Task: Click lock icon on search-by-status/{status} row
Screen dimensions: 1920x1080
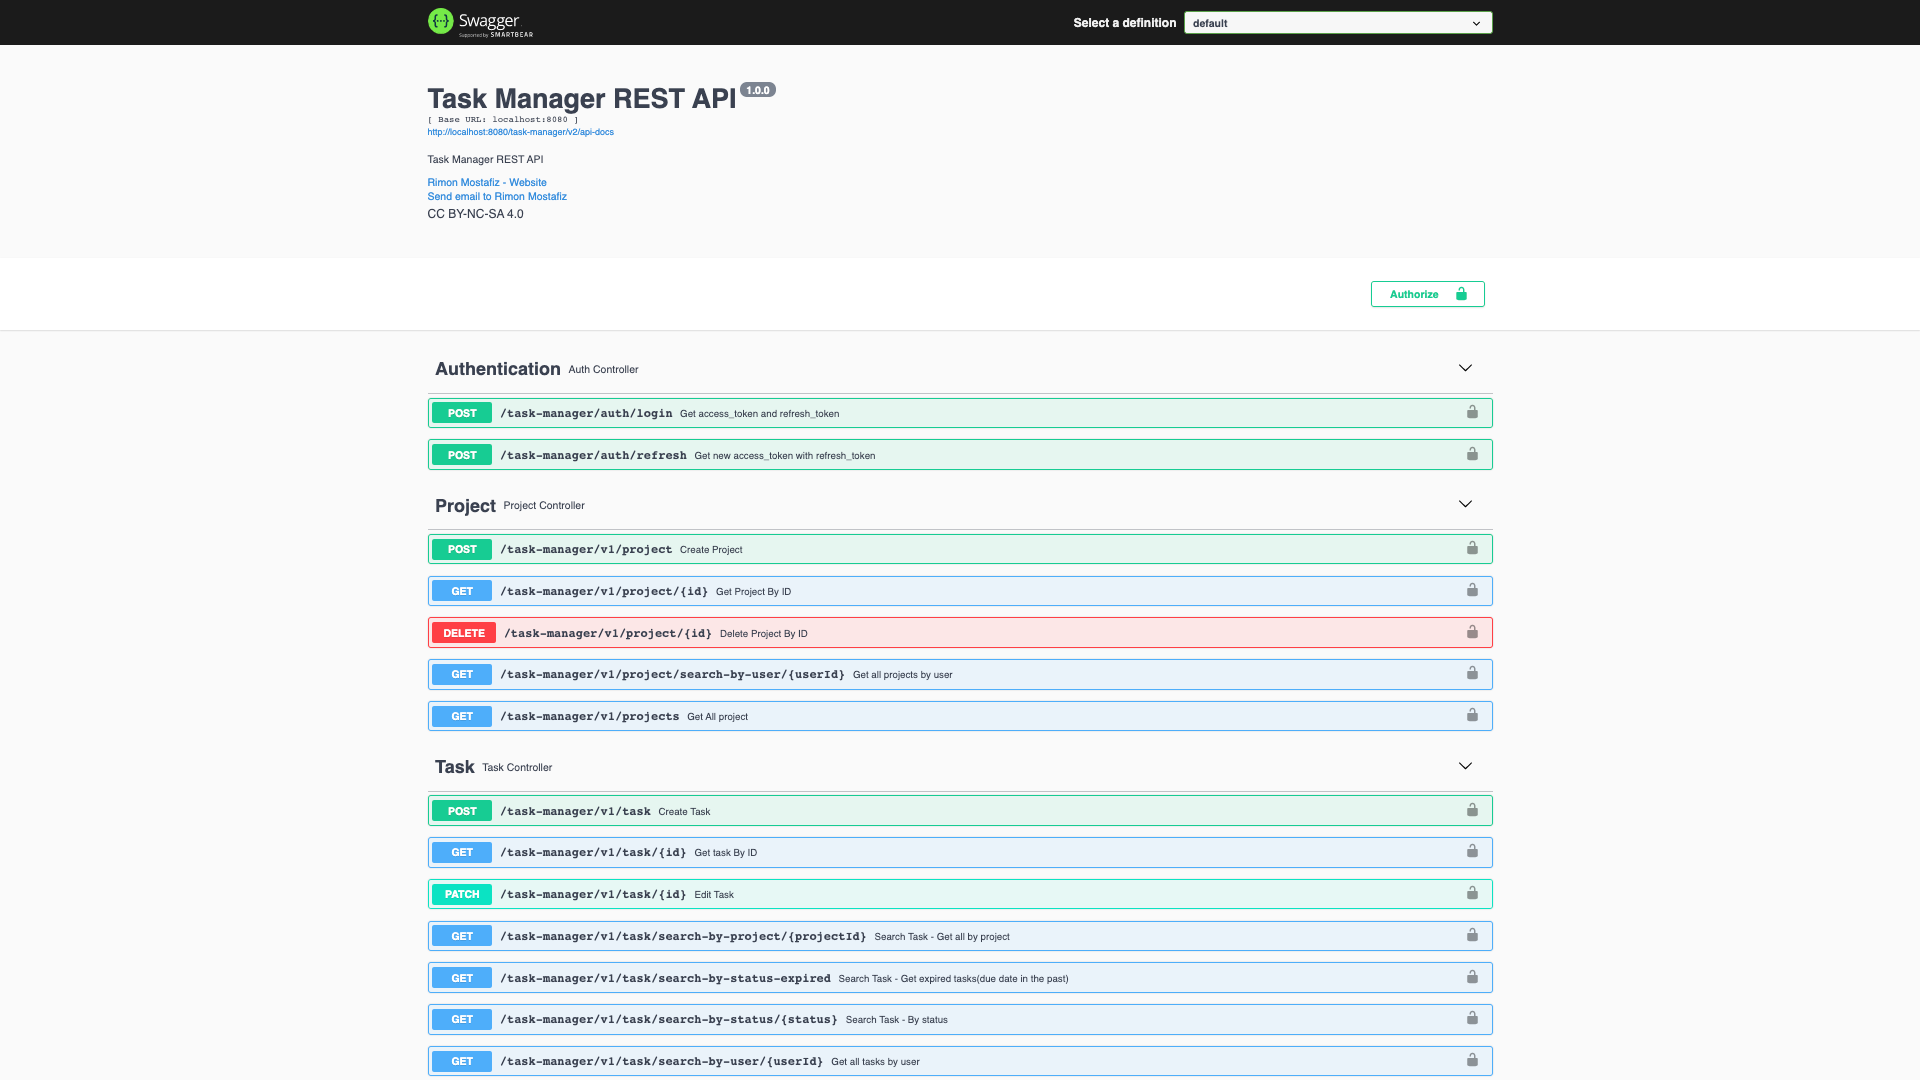Action: (x=1472, y=1018)
